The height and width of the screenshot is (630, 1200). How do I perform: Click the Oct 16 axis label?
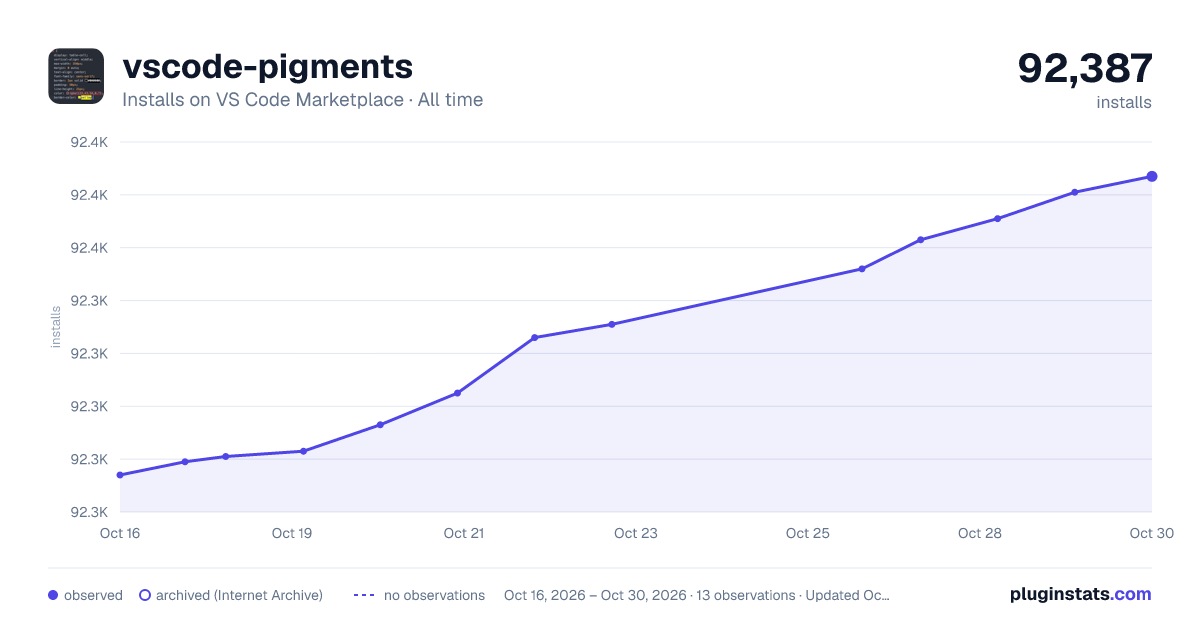pos(120,533)
